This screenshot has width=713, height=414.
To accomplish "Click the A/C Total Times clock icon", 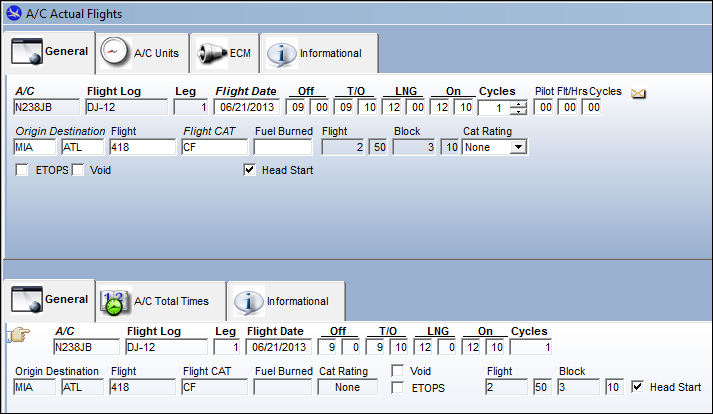I will (115, 302).
